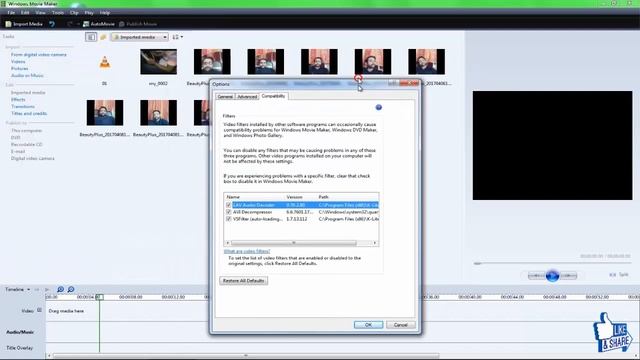Click the preview seek bar
Screen dimensions: 640x360
point(552,264)
